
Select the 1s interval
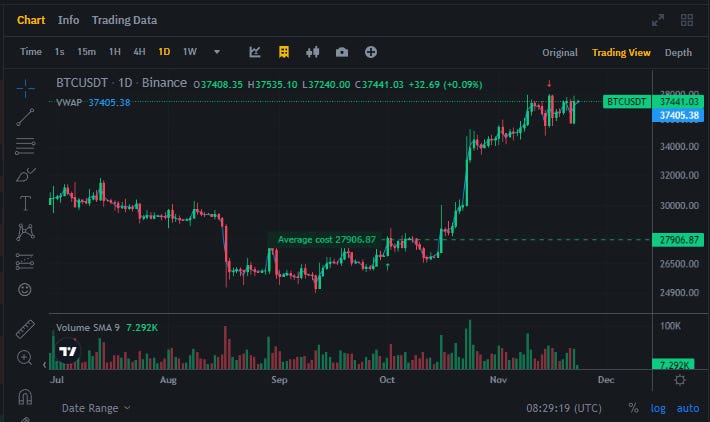(x=59, y=52)
